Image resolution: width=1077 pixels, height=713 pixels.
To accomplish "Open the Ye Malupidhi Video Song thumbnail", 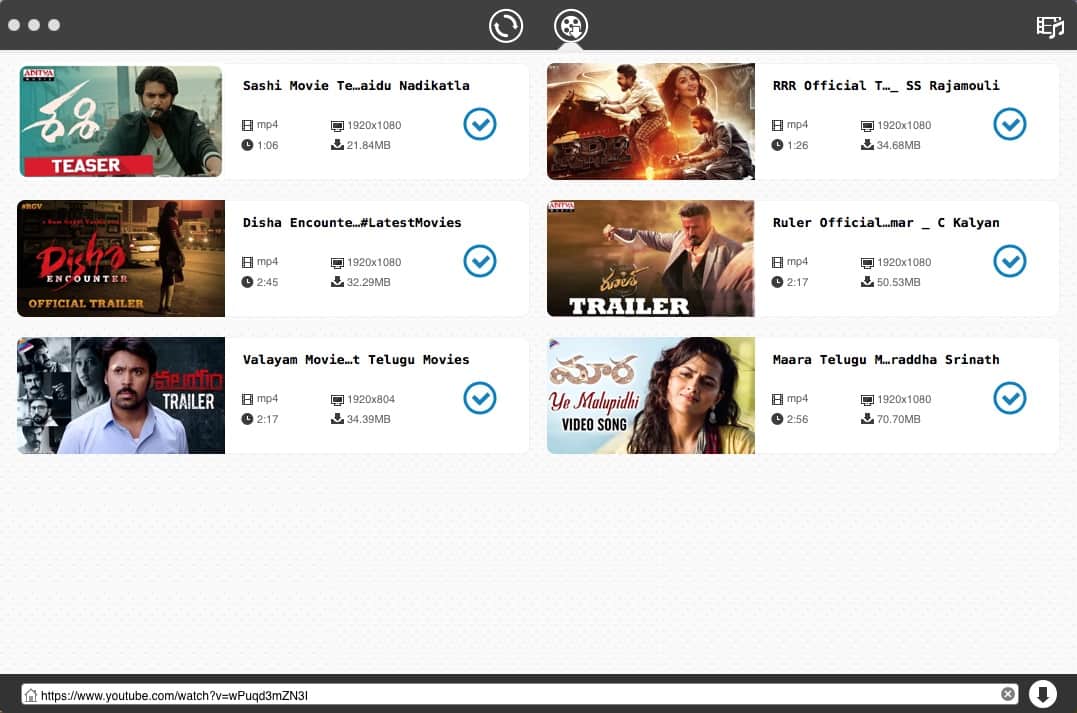I will pos(650,395).
